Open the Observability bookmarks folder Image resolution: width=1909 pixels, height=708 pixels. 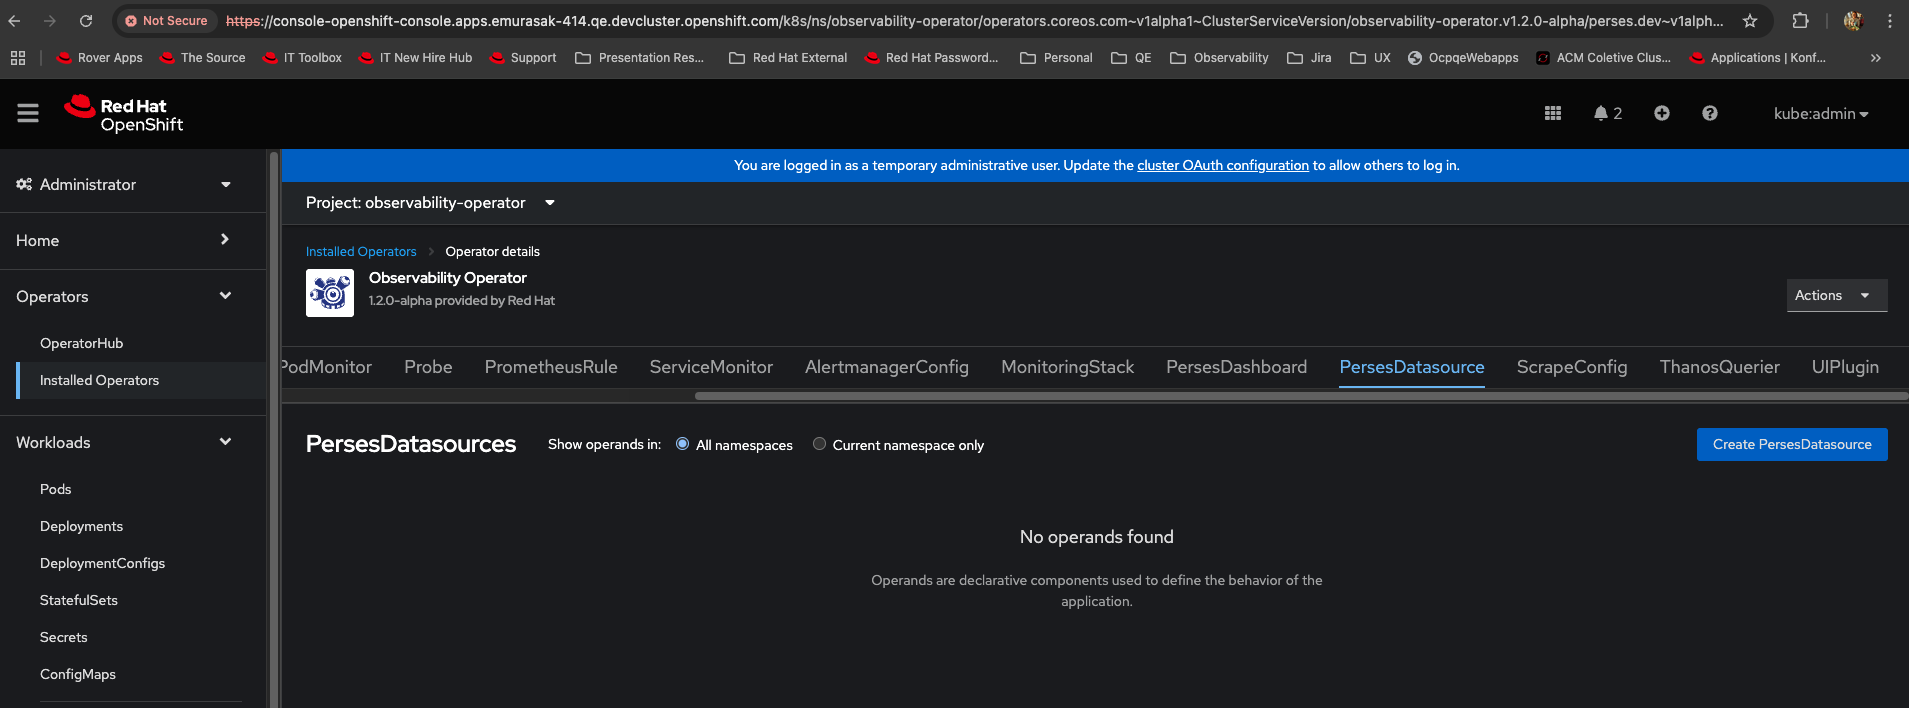click(x=1219, y=58)
